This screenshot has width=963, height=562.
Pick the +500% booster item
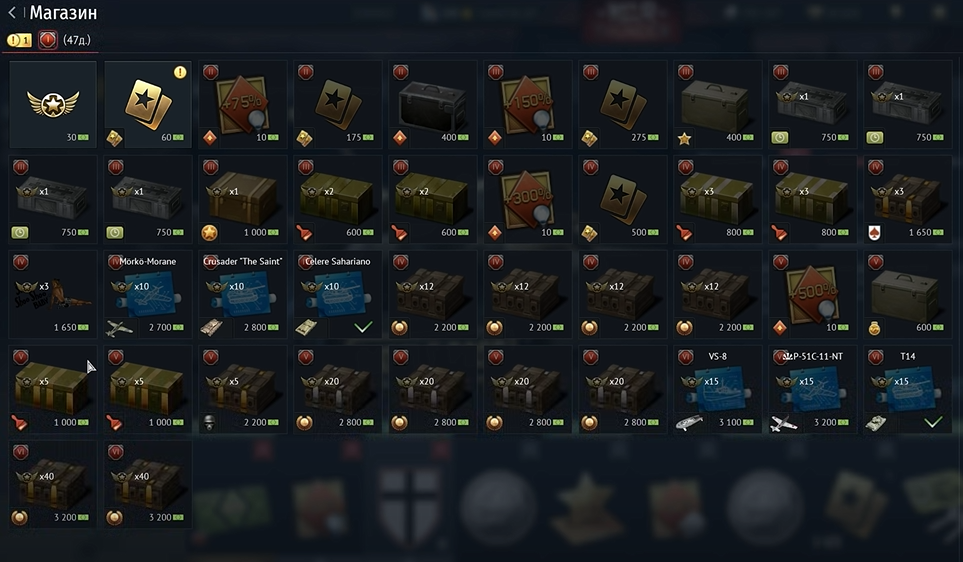[813, 295]
